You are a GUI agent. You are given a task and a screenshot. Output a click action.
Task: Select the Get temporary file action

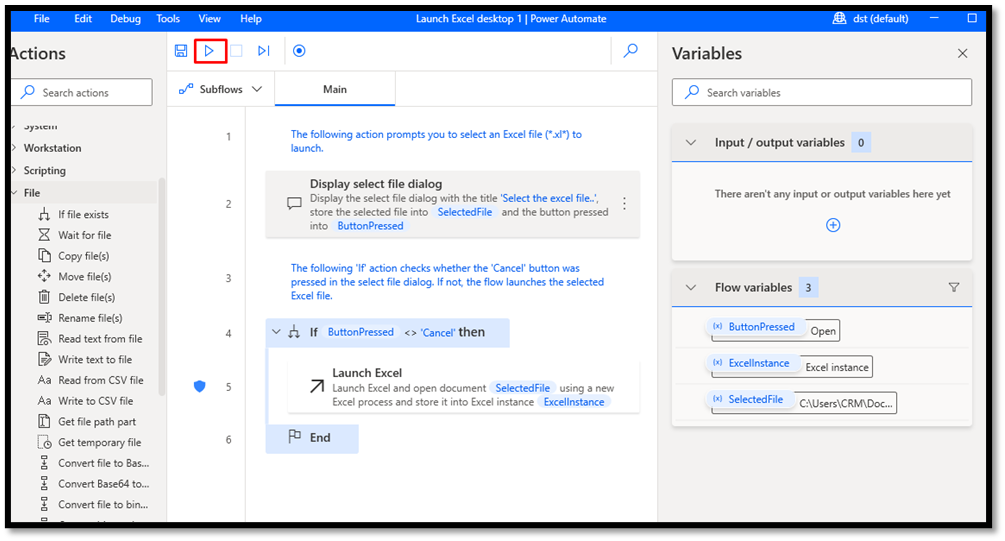(x=99, y=442)
